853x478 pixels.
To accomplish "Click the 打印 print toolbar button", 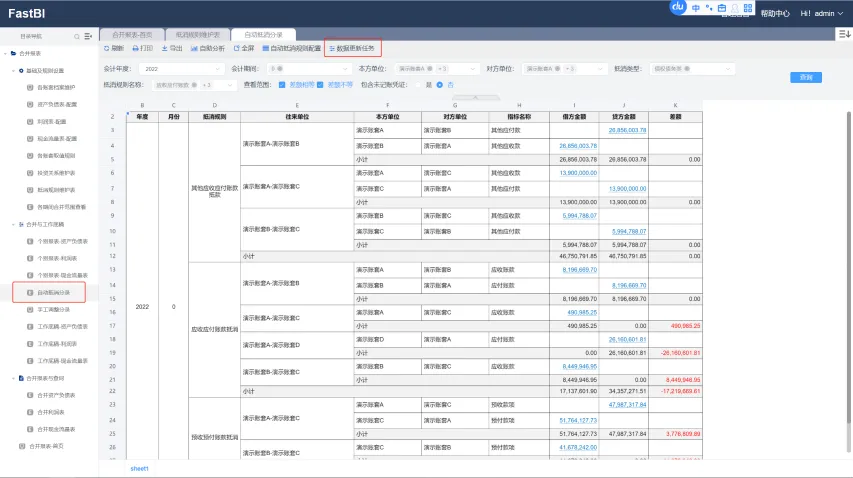I will (143, 48).
